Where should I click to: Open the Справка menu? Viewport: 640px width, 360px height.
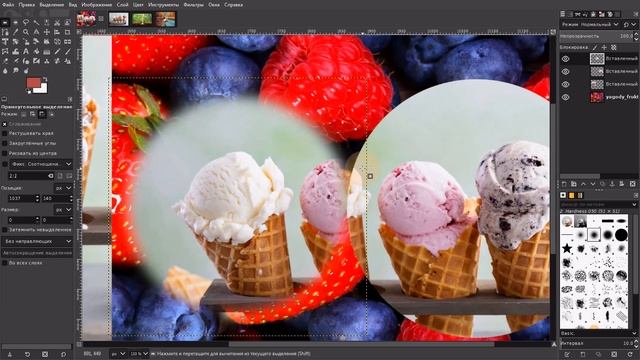(x=233, y=5)
